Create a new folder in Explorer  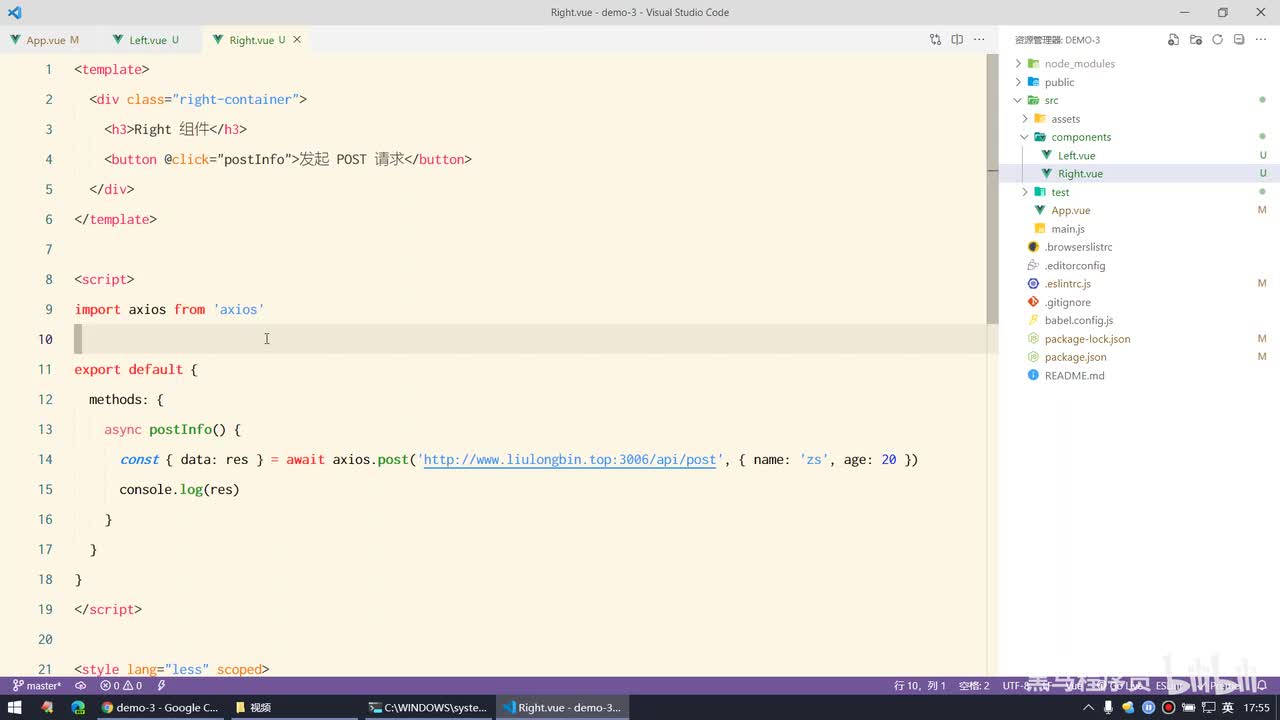pyautogui.click(x=1196, y=40)
